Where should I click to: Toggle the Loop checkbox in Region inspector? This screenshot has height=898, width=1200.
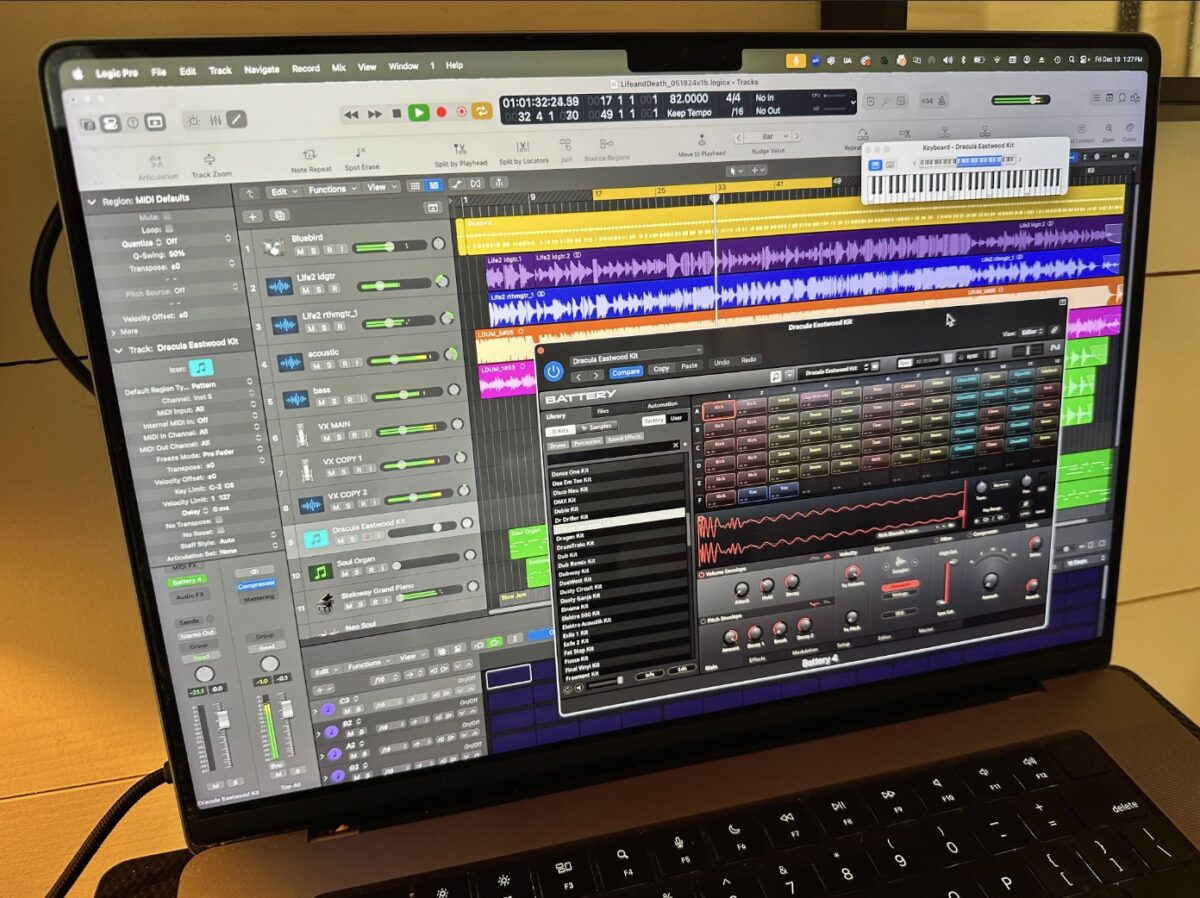click(167, 229)
